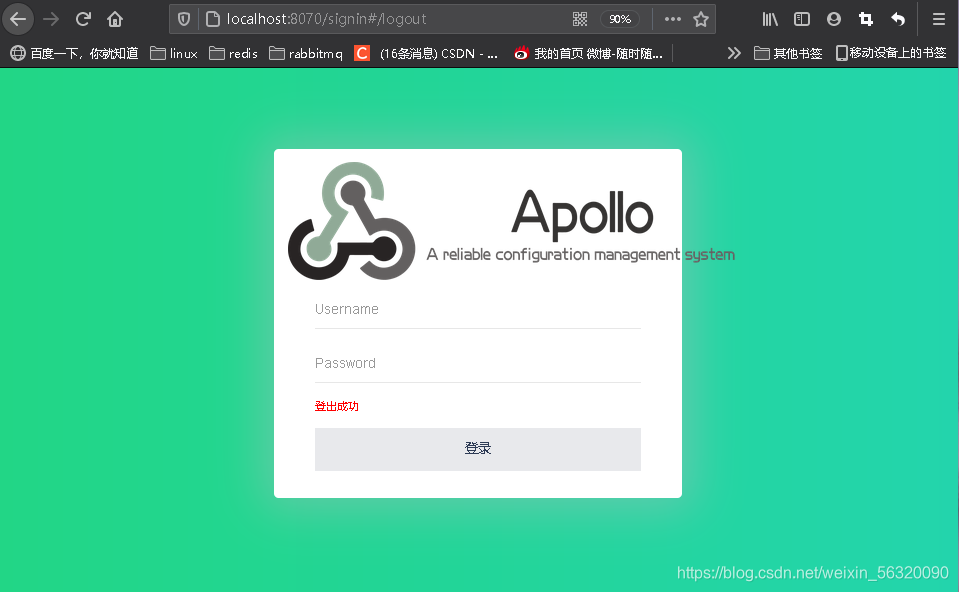959x592 pixels.
Task: Click the Password input field
Action: pos(478,363)
